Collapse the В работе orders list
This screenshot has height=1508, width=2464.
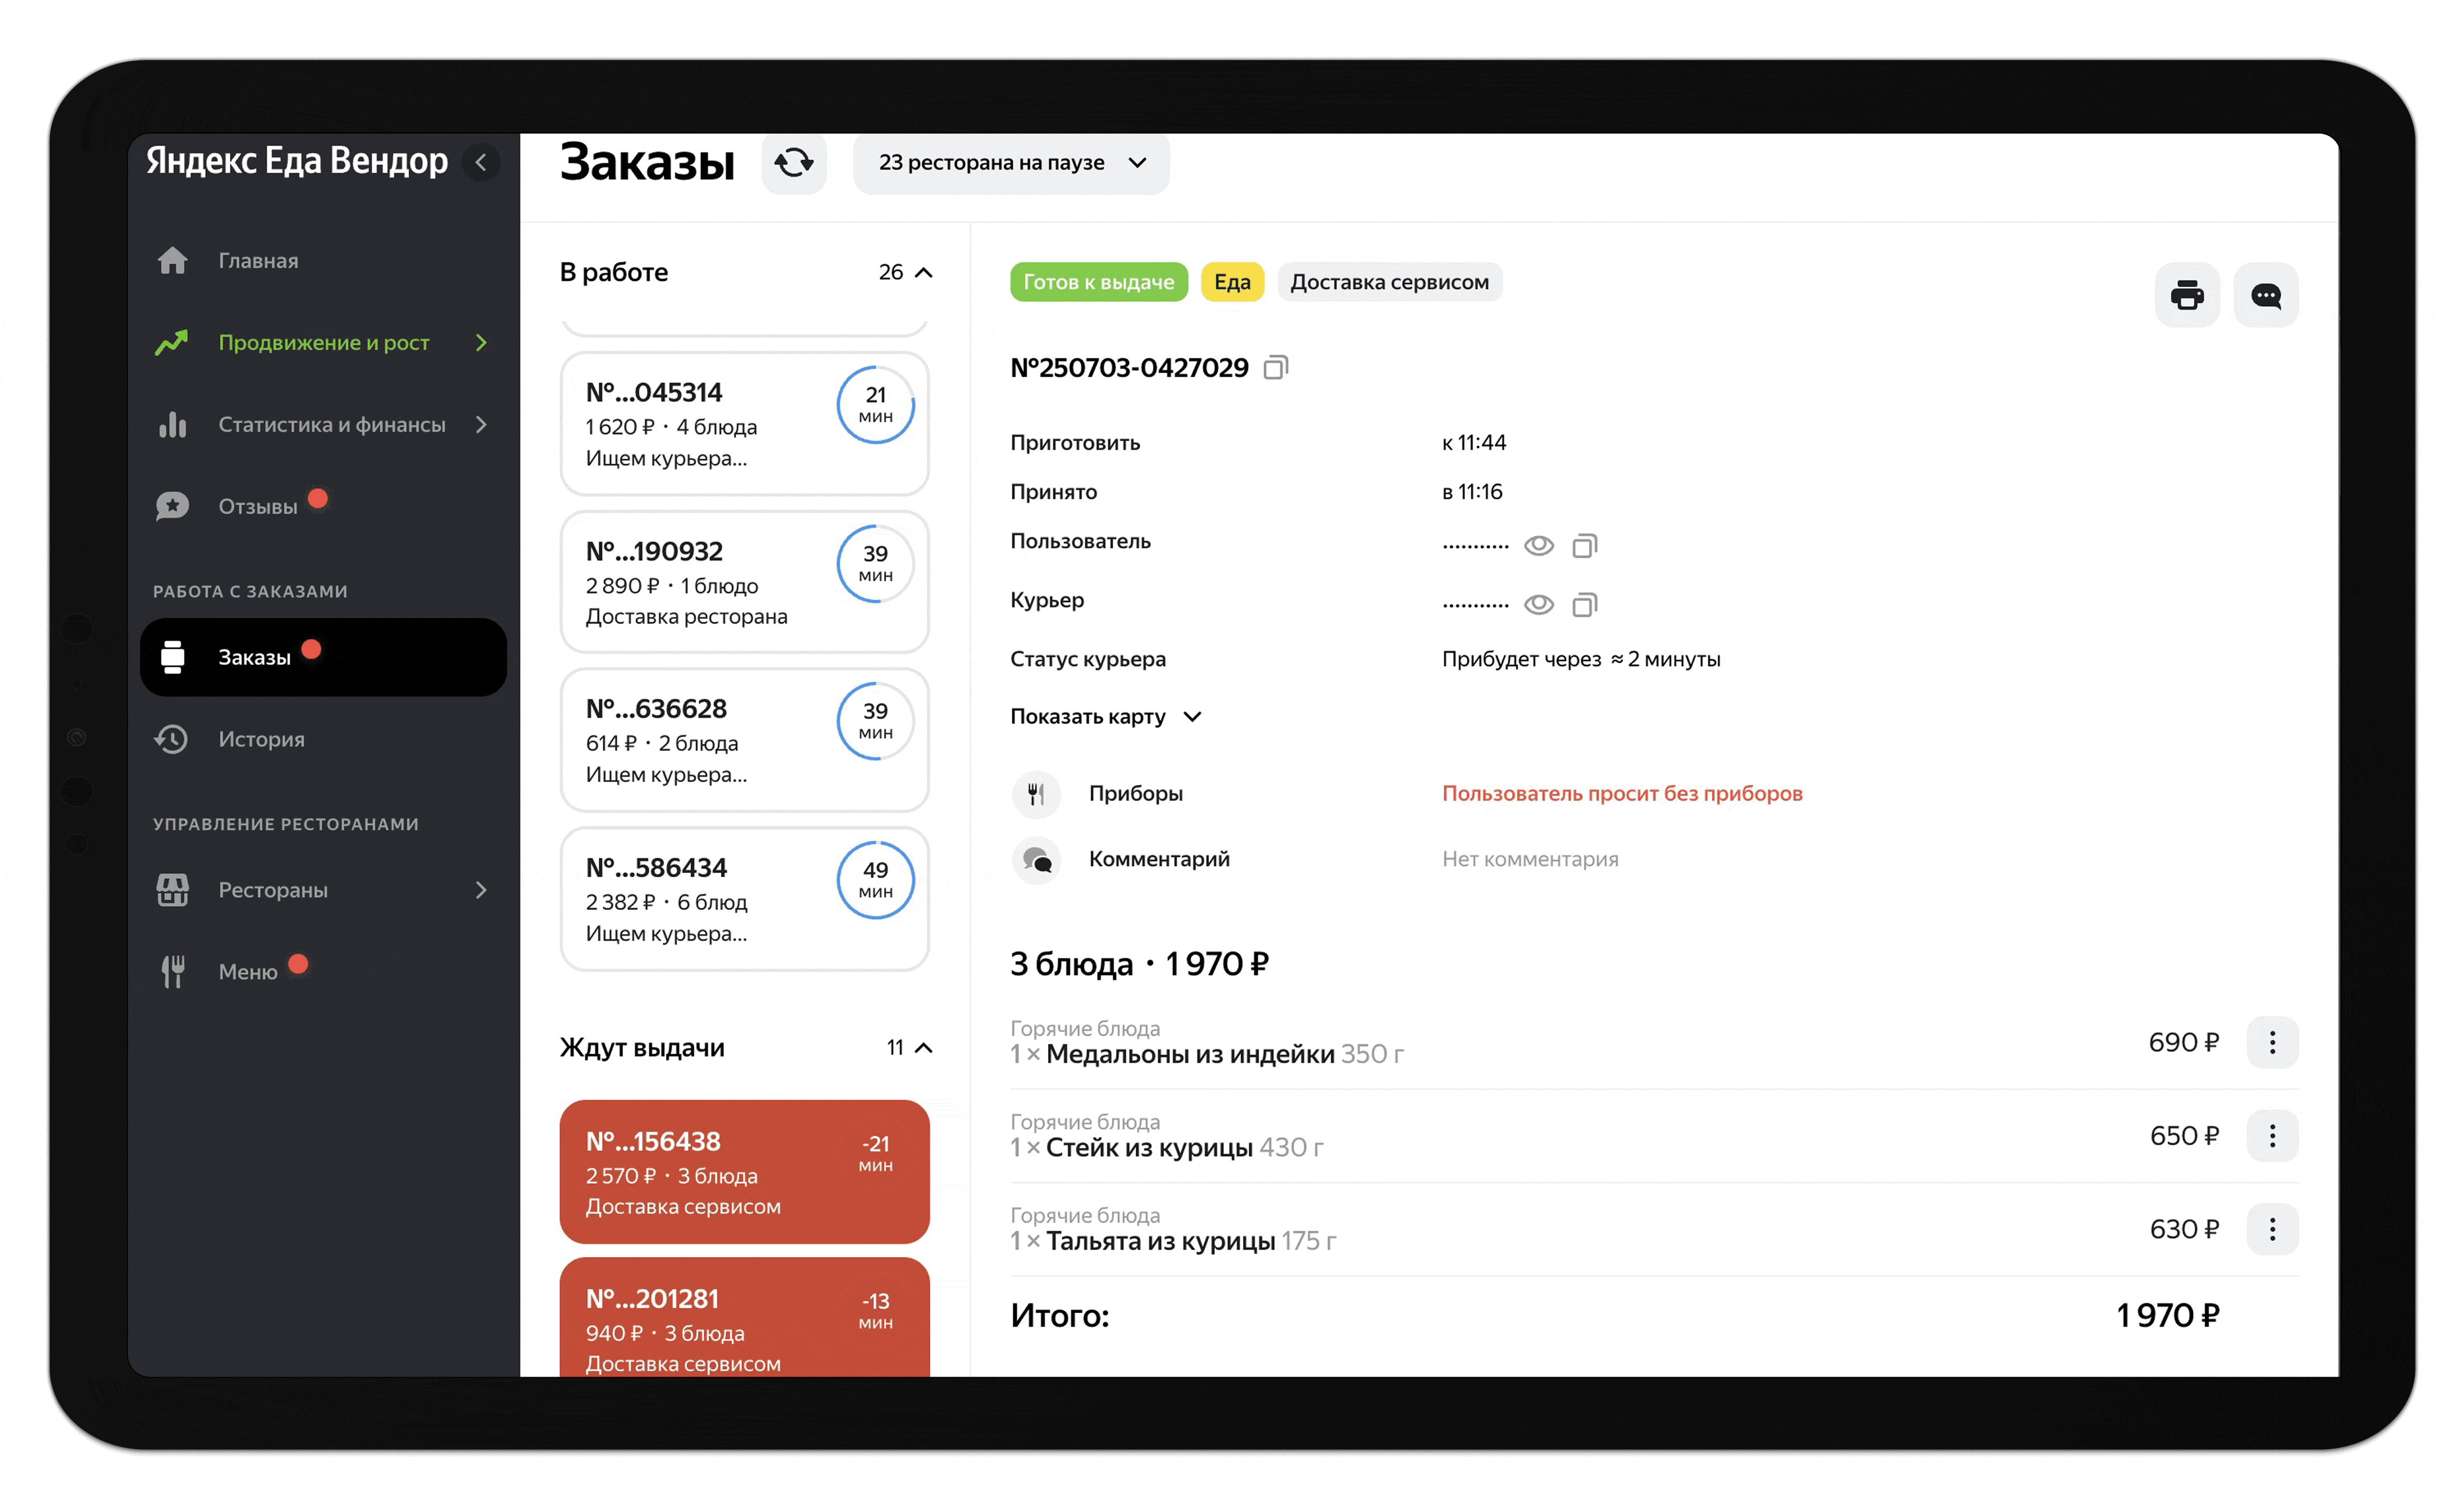pos(923,273)
